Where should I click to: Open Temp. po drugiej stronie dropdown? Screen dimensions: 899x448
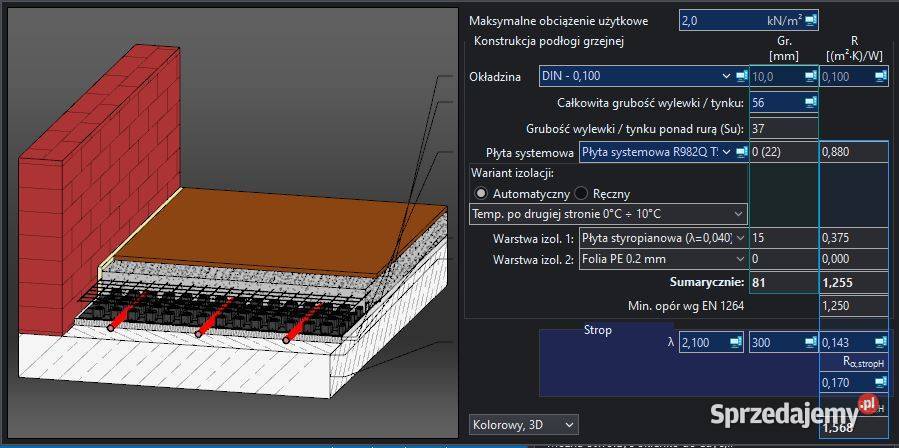[x=608, y=214]
